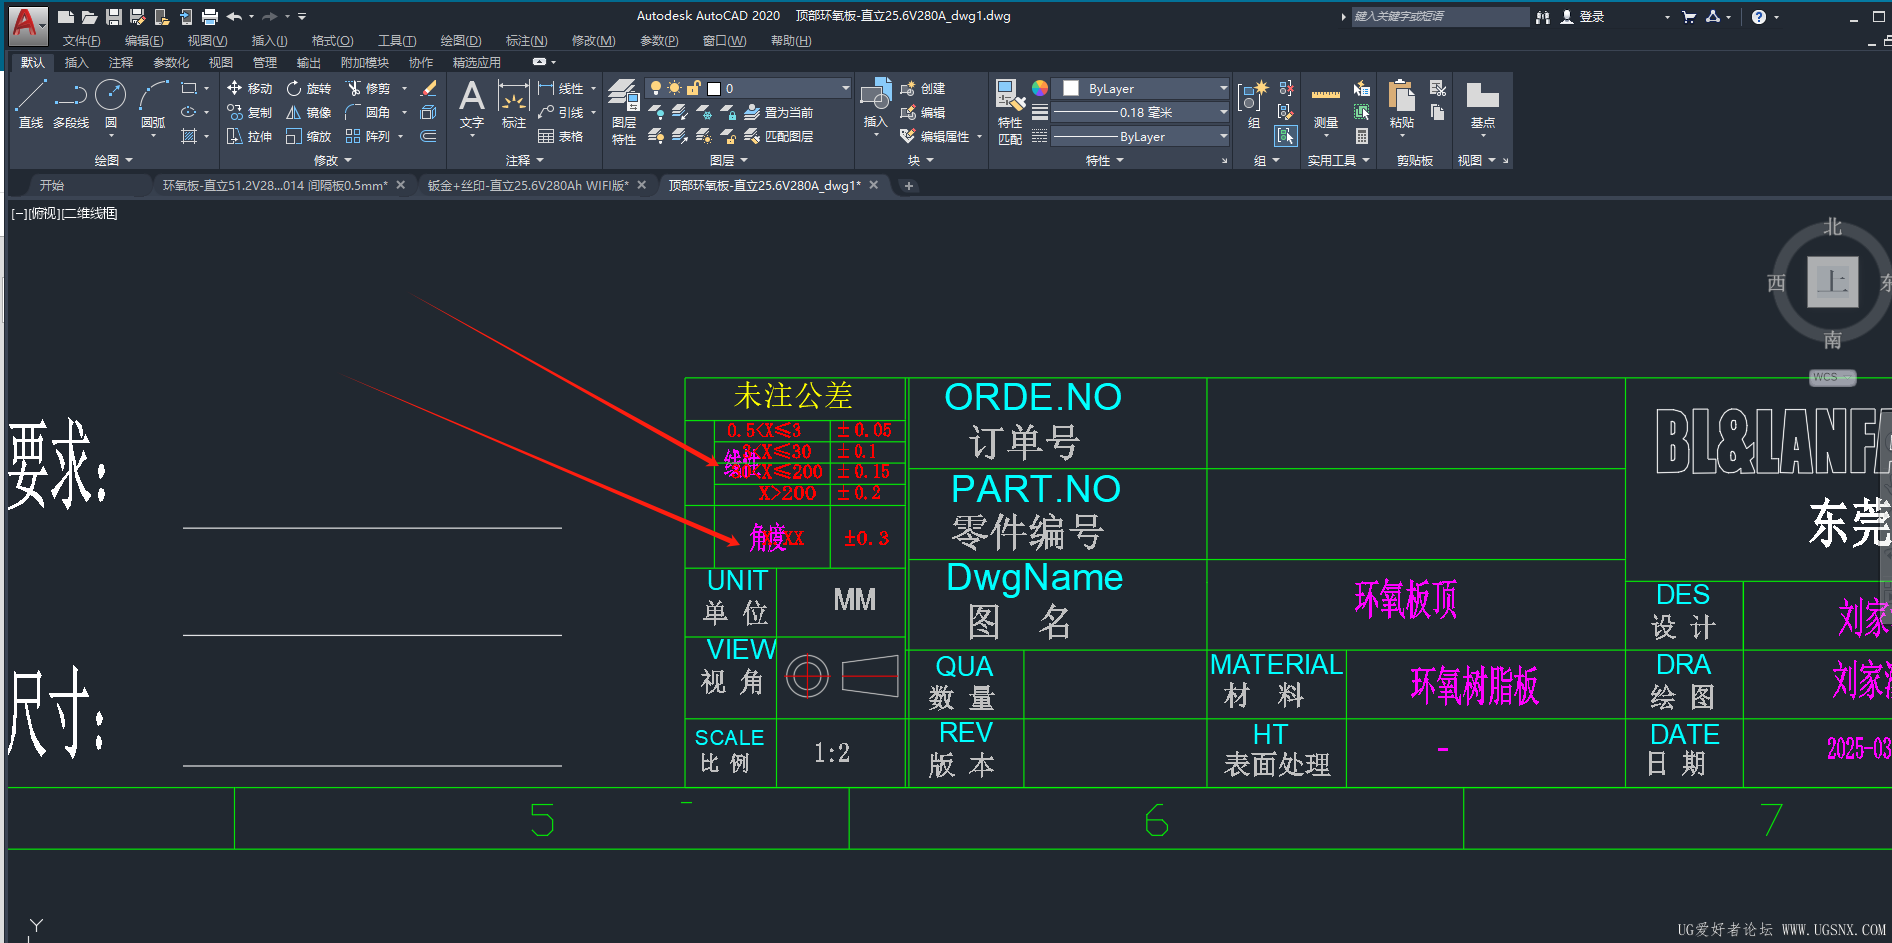The image size is (1892, 943).
Task: Expand the 实用工具 panel
Action: click(x=1338, y=160)
